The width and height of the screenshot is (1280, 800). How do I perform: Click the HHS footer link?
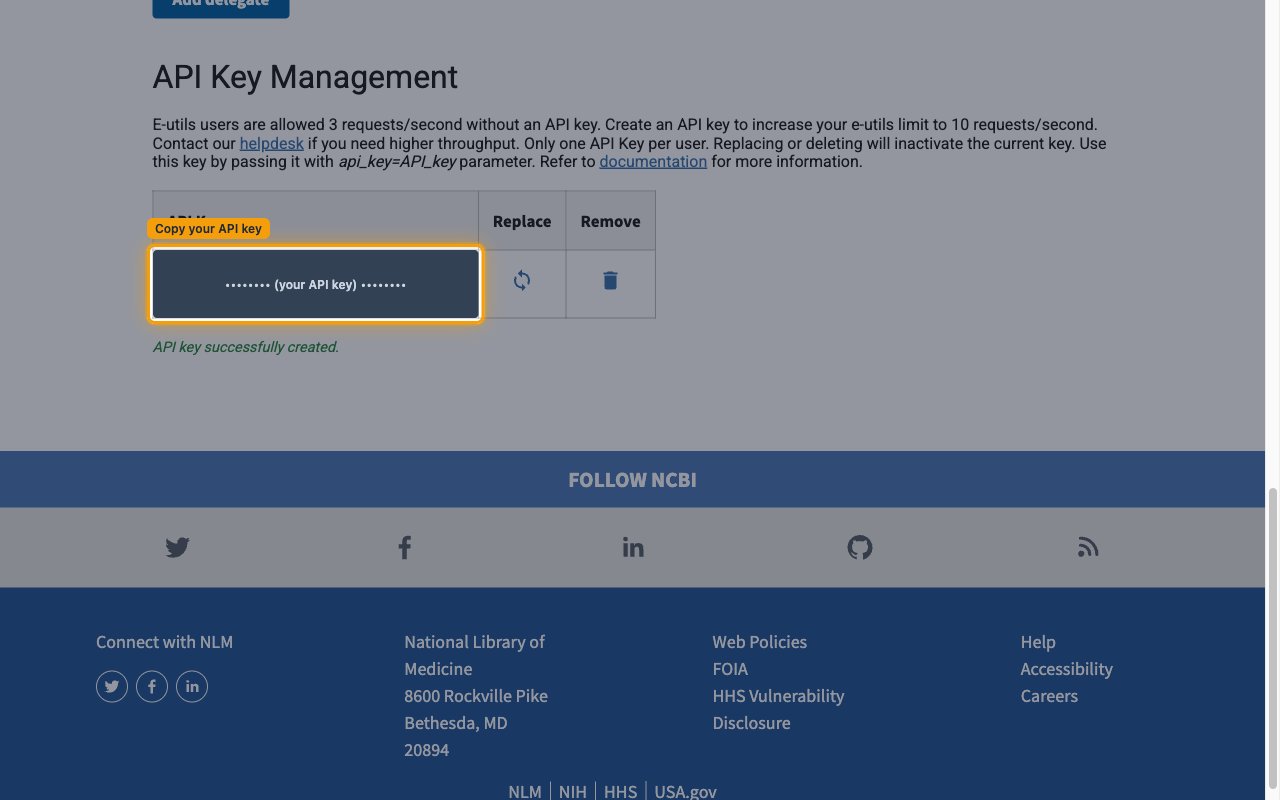pyautogui.click(x=620, y=791)
